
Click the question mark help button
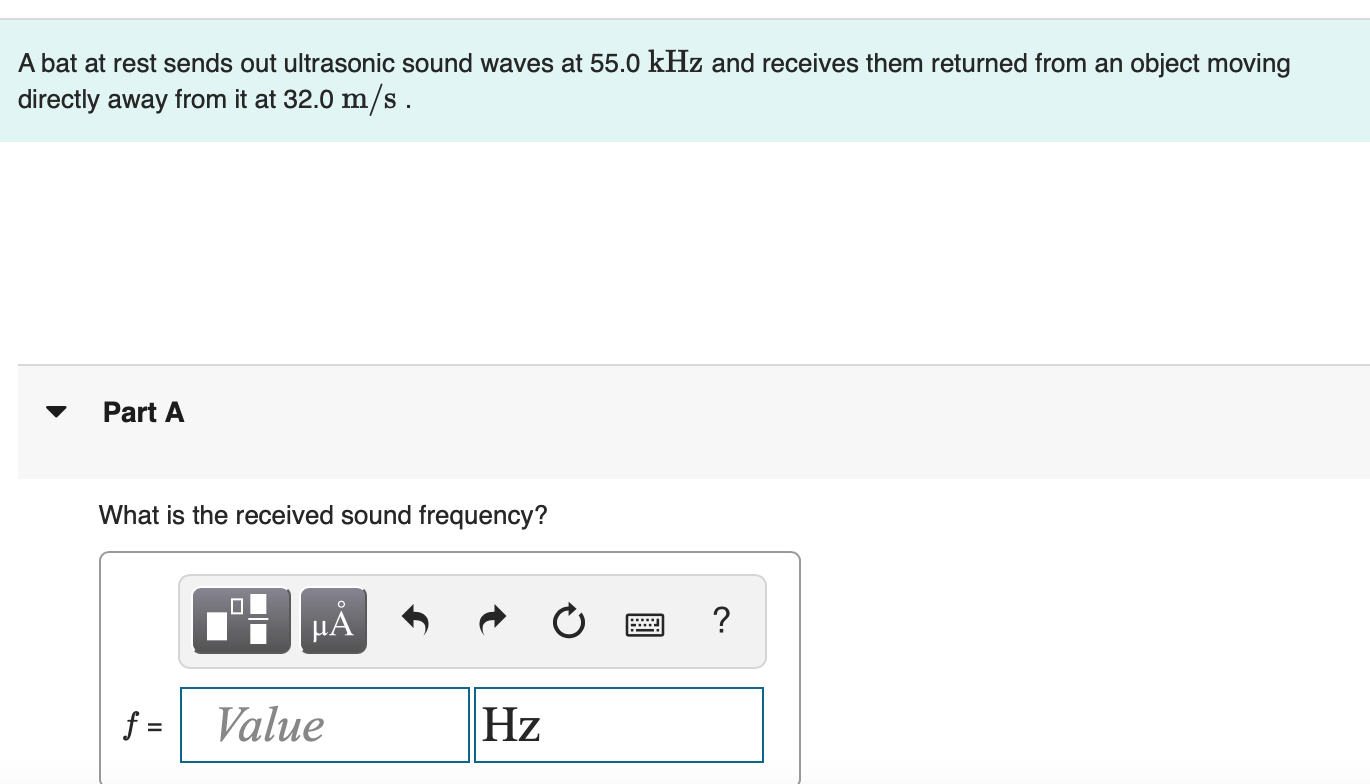point(722,621)
